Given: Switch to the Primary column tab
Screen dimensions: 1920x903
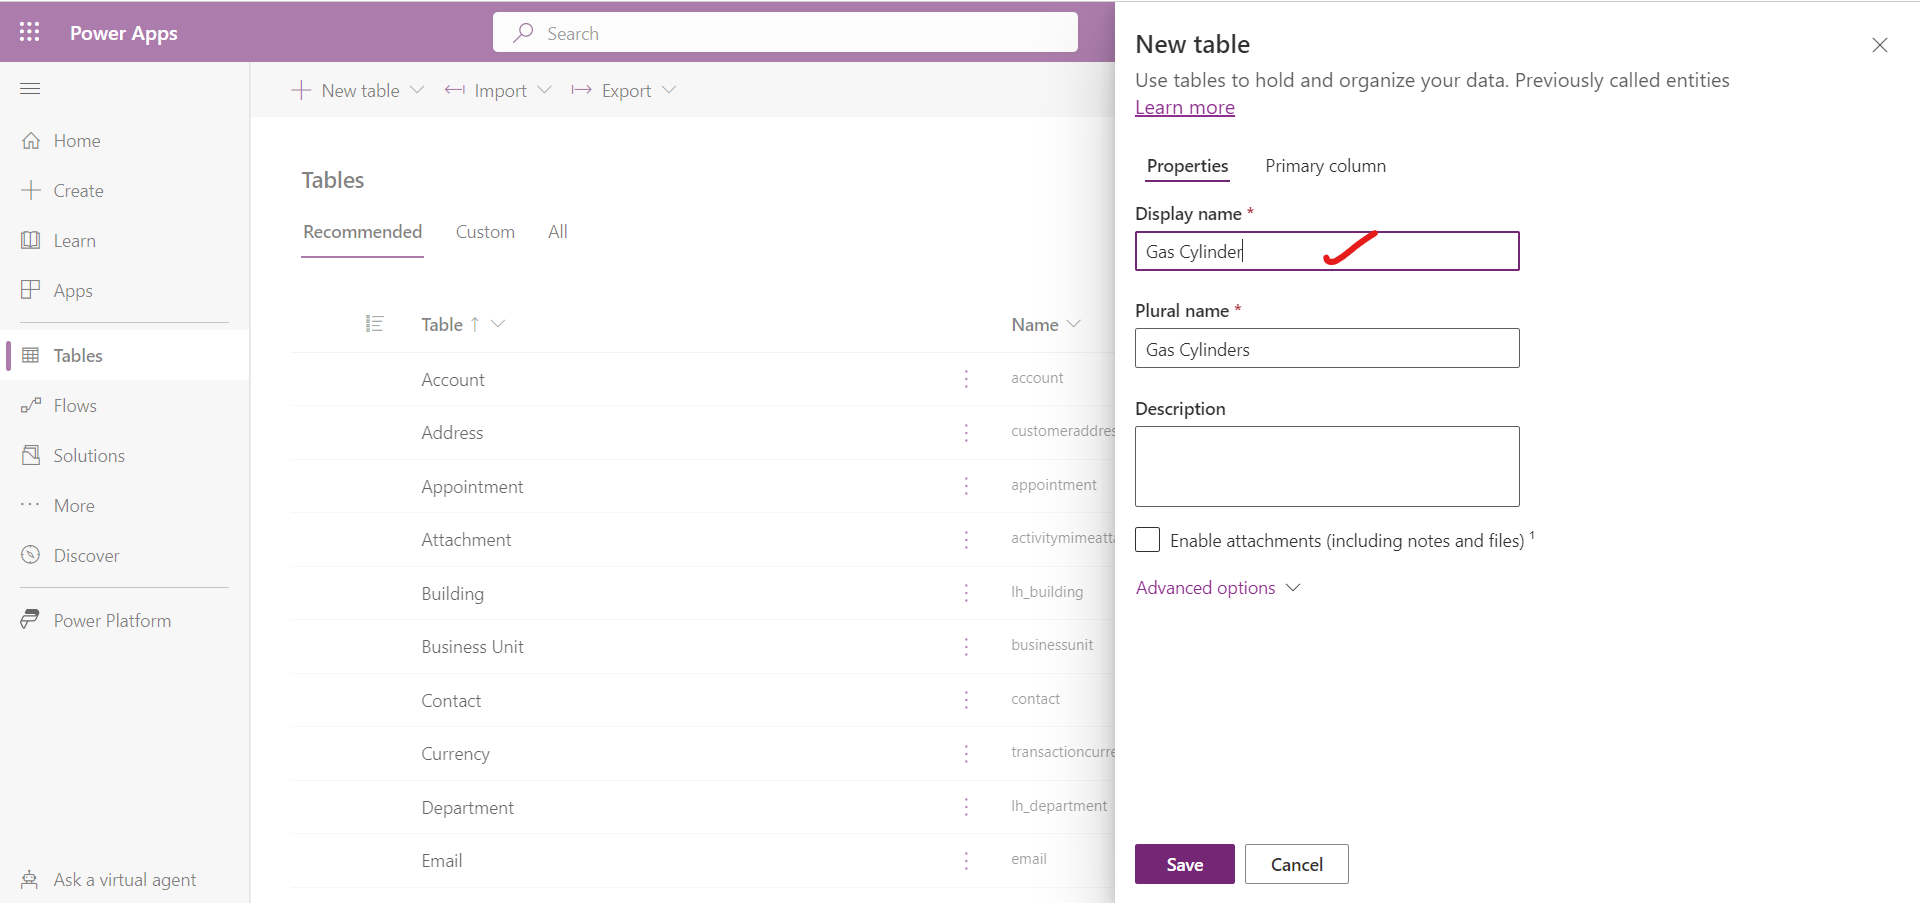Looking at the screenshot, I should [1325, 166].
